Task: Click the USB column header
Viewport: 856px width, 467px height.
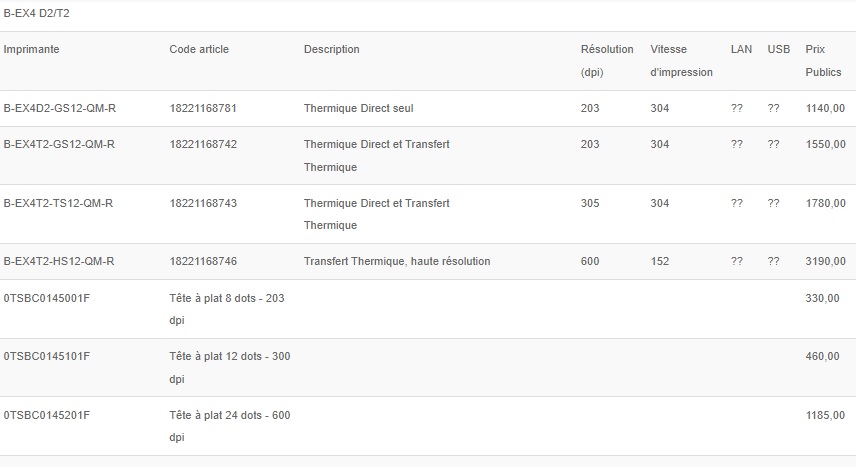Action: point(779,49)
